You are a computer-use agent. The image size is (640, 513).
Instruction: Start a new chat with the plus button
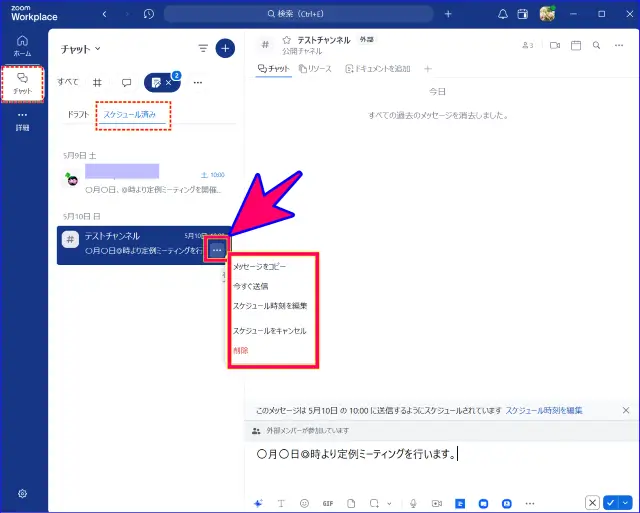click(225, 49)
